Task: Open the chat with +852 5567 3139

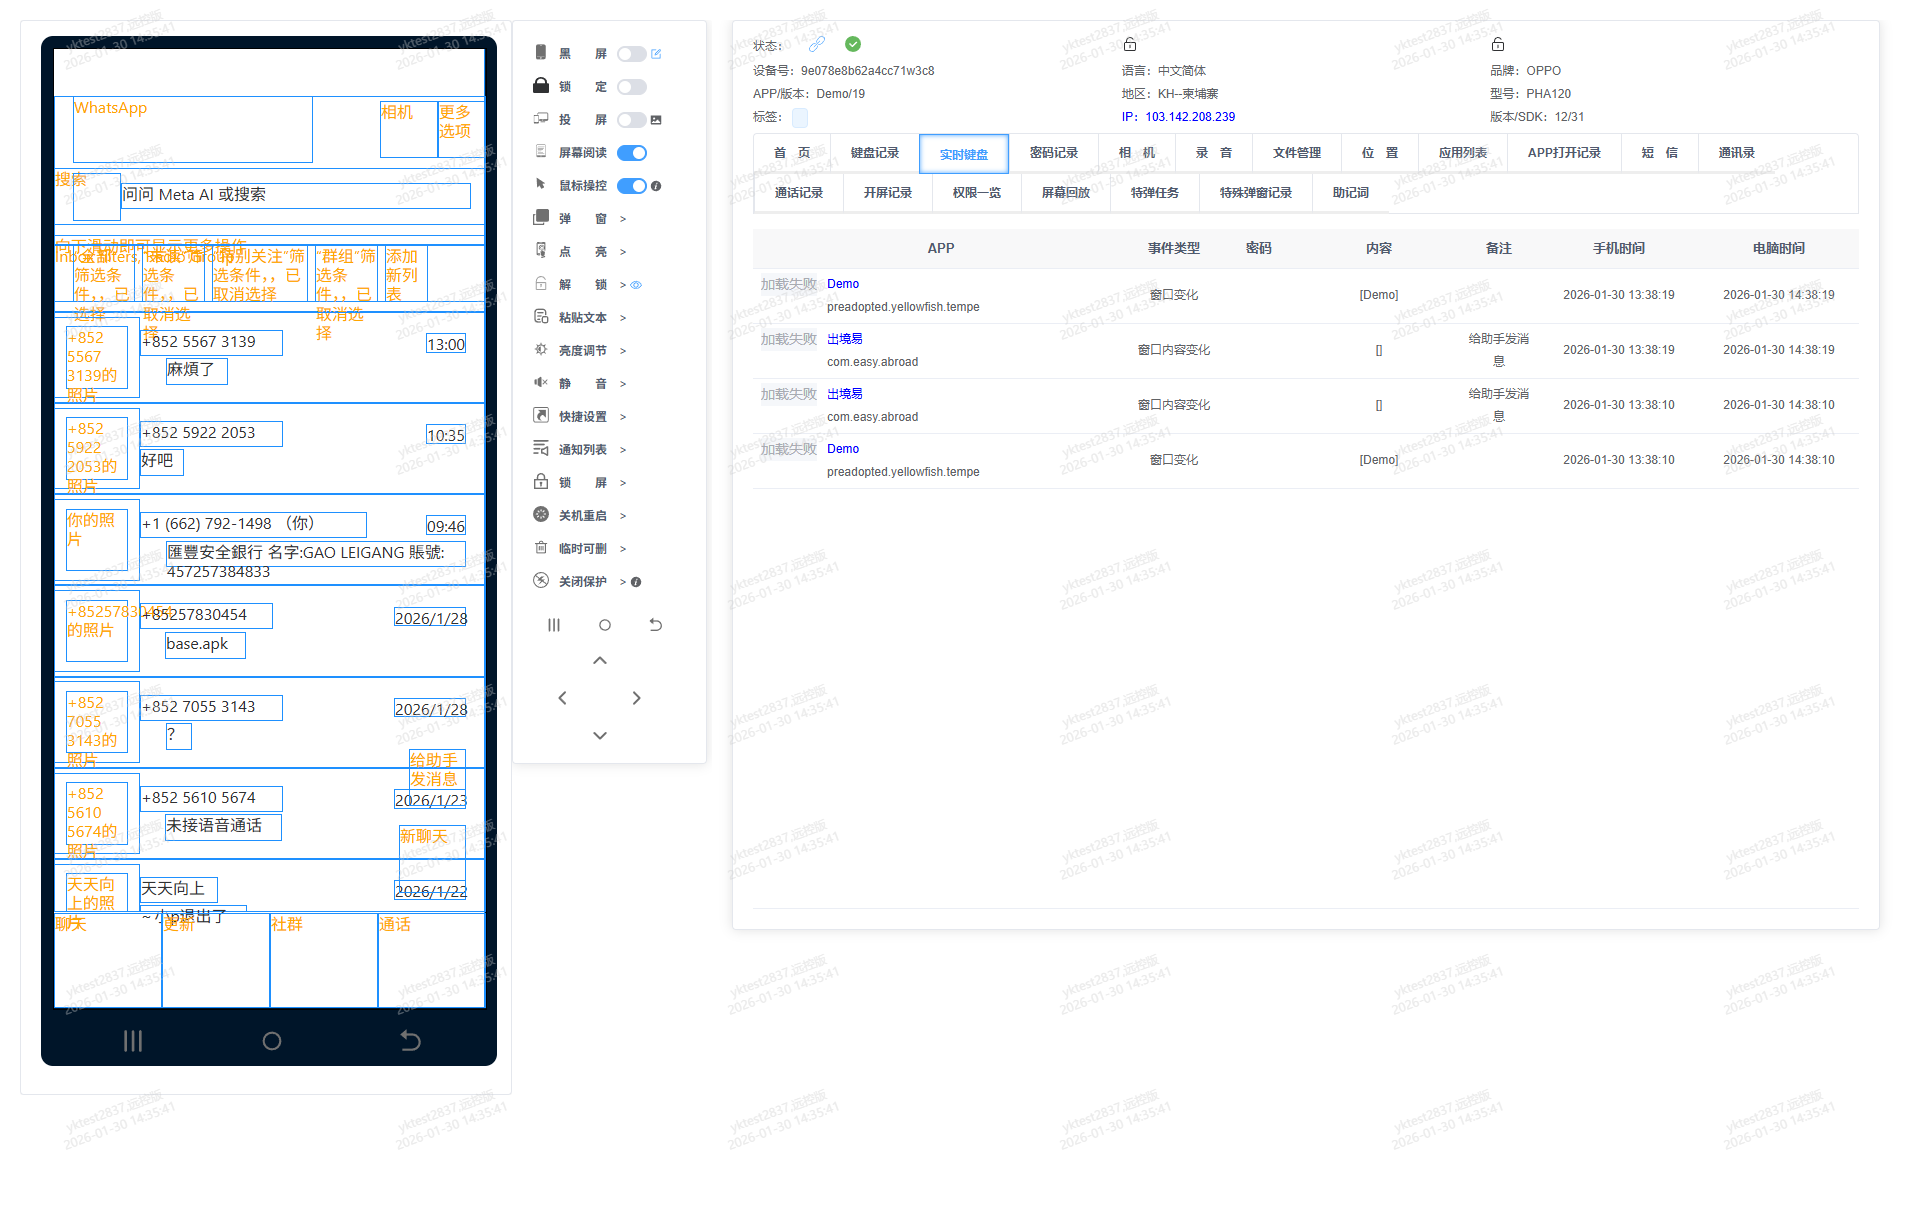Action: point(270,358)
